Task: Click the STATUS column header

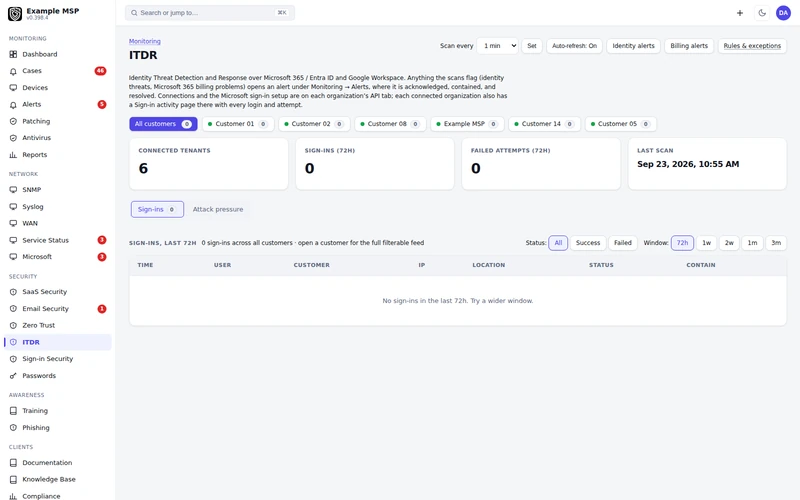Action: coord(601,265)
